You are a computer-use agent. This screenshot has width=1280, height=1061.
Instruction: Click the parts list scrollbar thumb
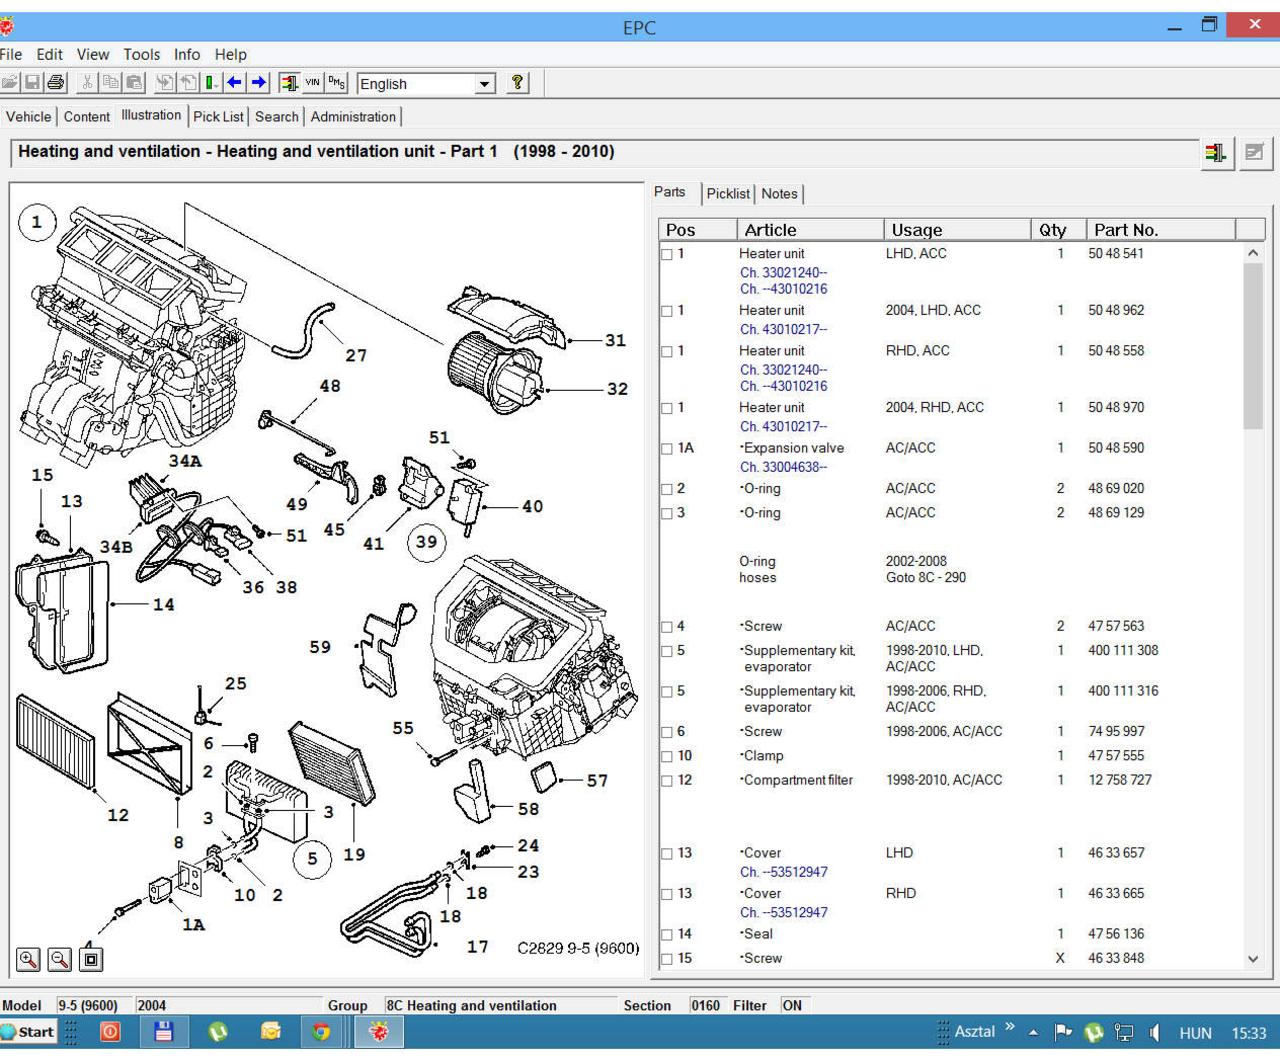pos(1253,347)
